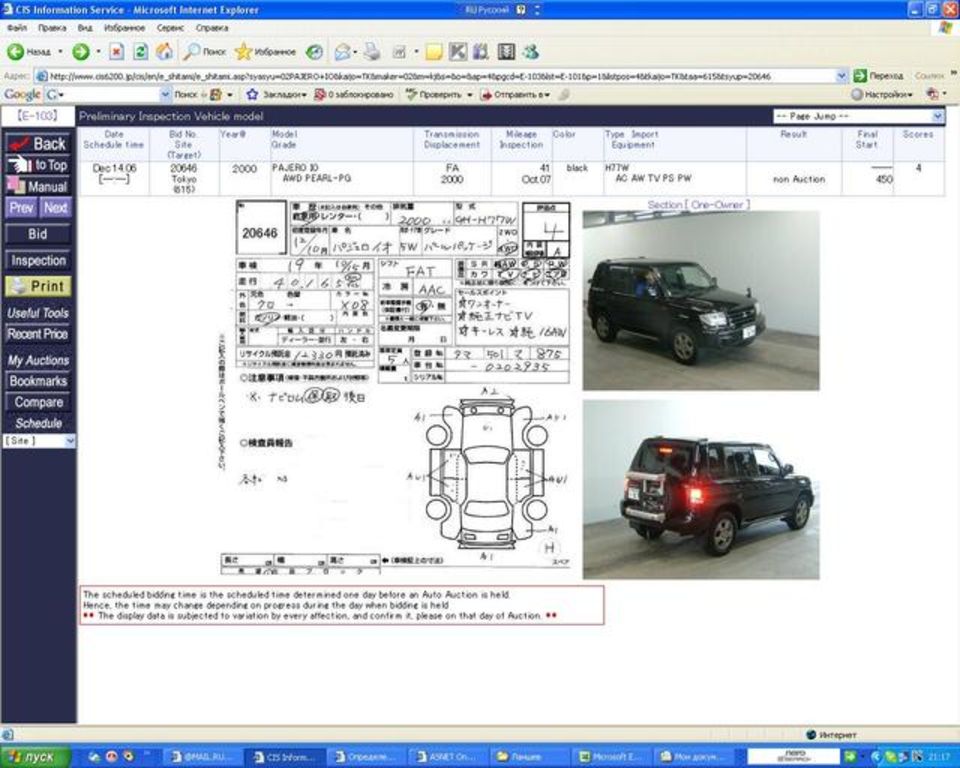Click the IE Refresh page icon
Viewport: 960px width, 768px height.
point(140,51)
